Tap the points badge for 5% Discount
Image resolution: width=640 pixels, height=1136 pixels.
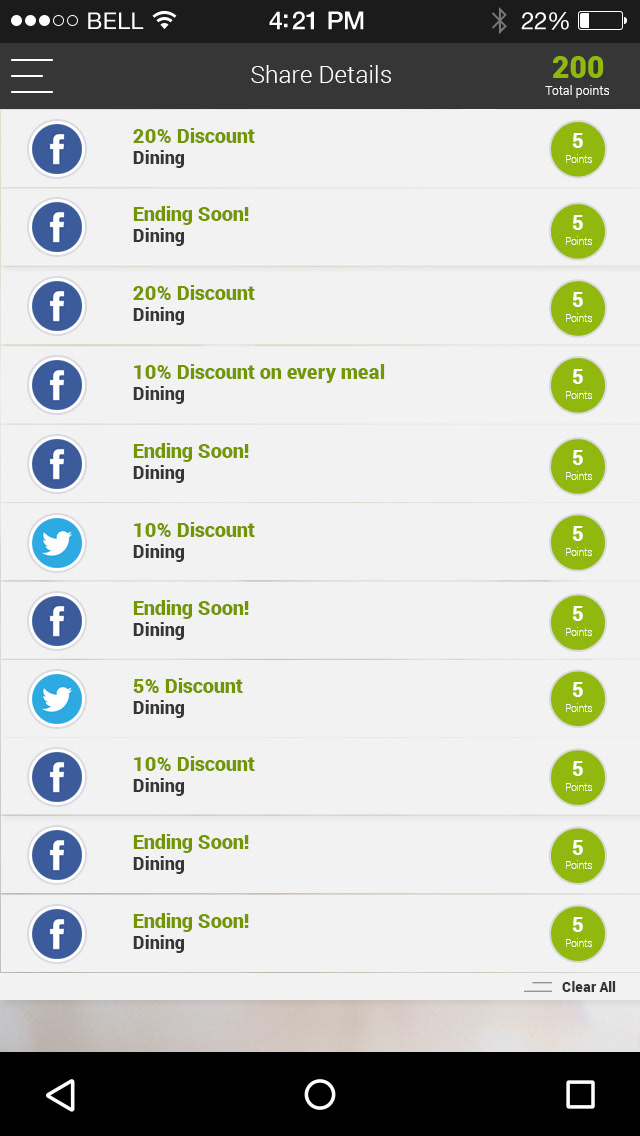(578, 698)
